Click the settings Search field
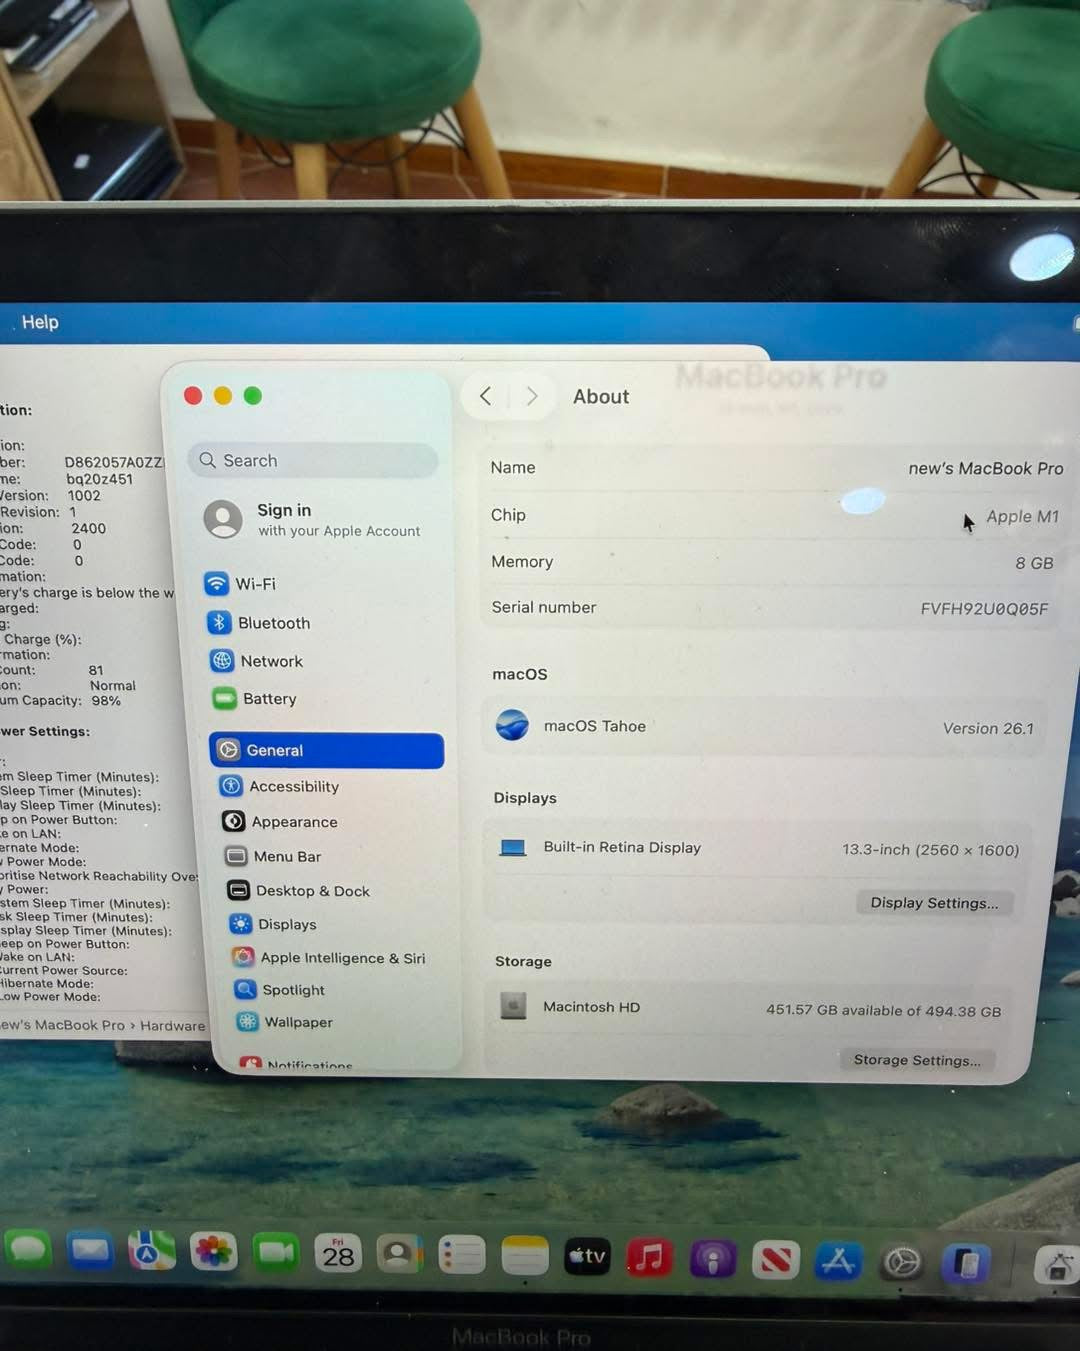1080x1351 pixels. (312, 460)
